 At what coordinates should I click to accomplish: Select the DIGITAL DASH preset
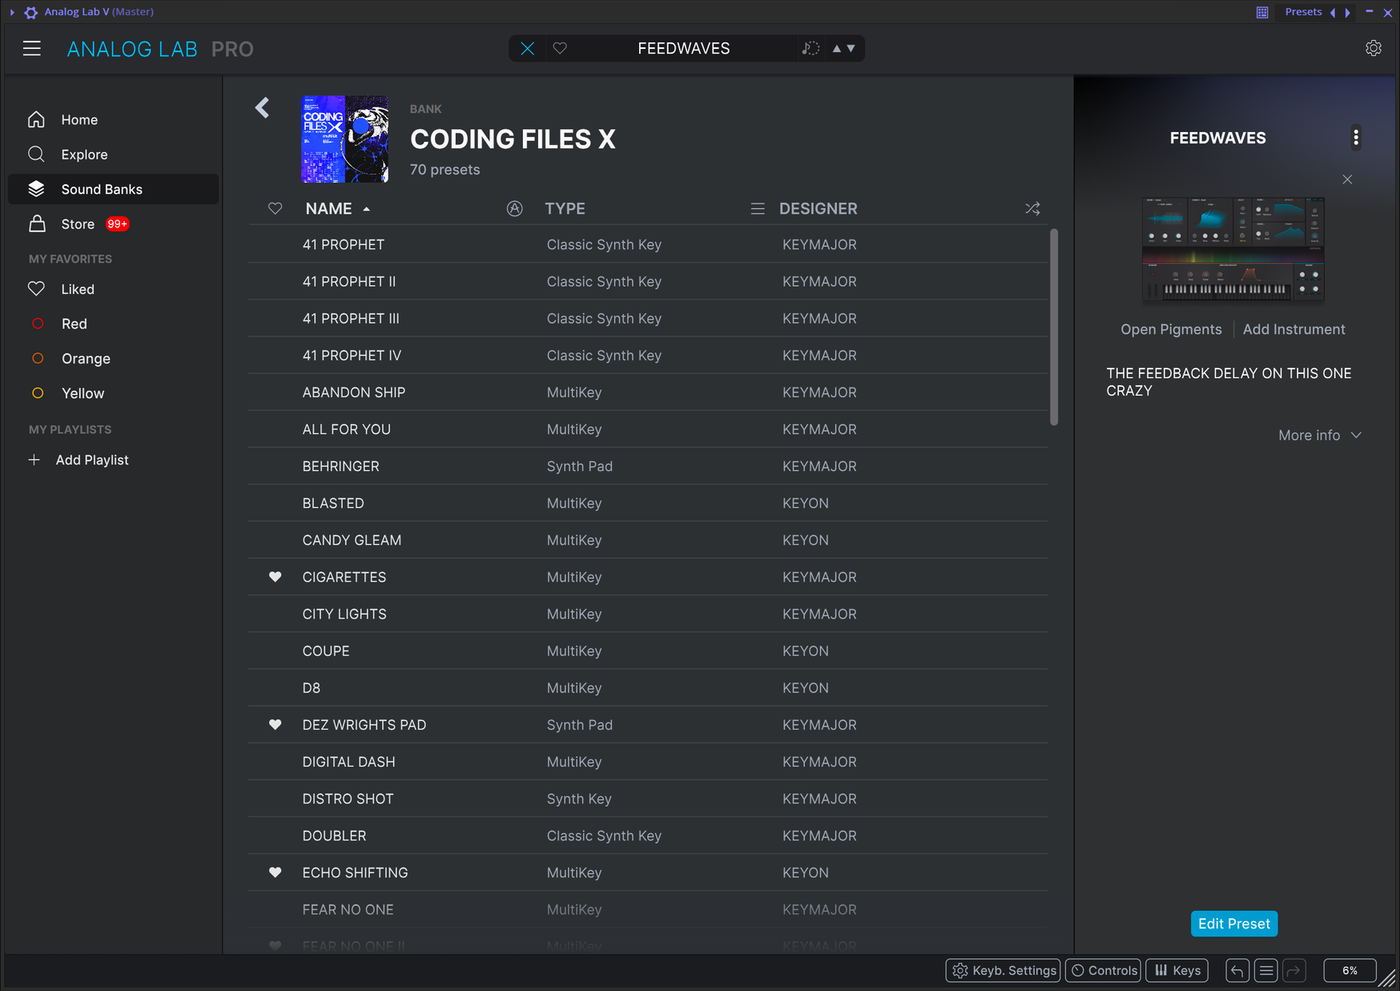tap(648, 762)
